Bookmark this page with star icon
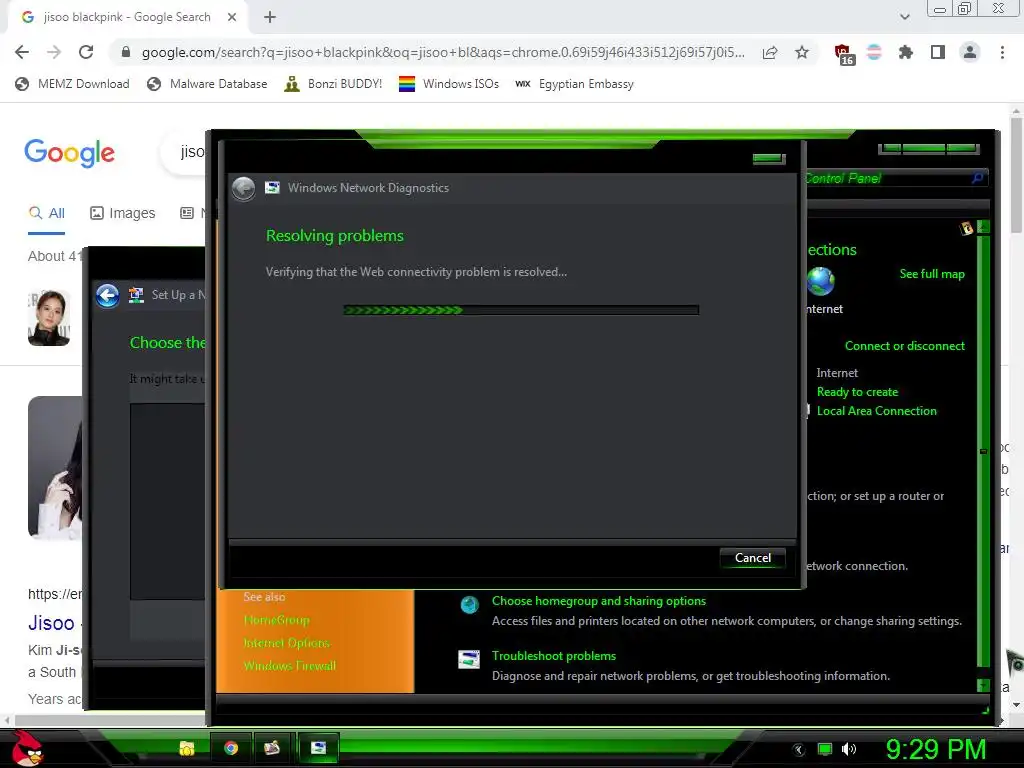Viewport: 1024px width, 768px height. pyautogui.click(x=802, y=52)
